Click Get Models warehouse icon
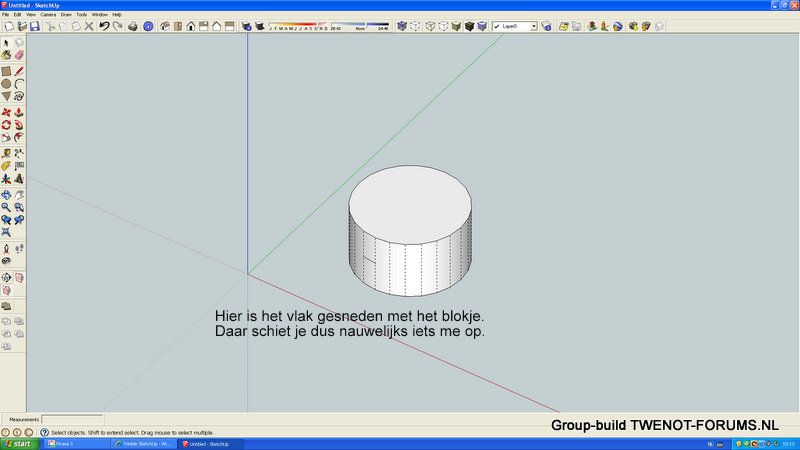800x450 pixels. tap(633, 26)
